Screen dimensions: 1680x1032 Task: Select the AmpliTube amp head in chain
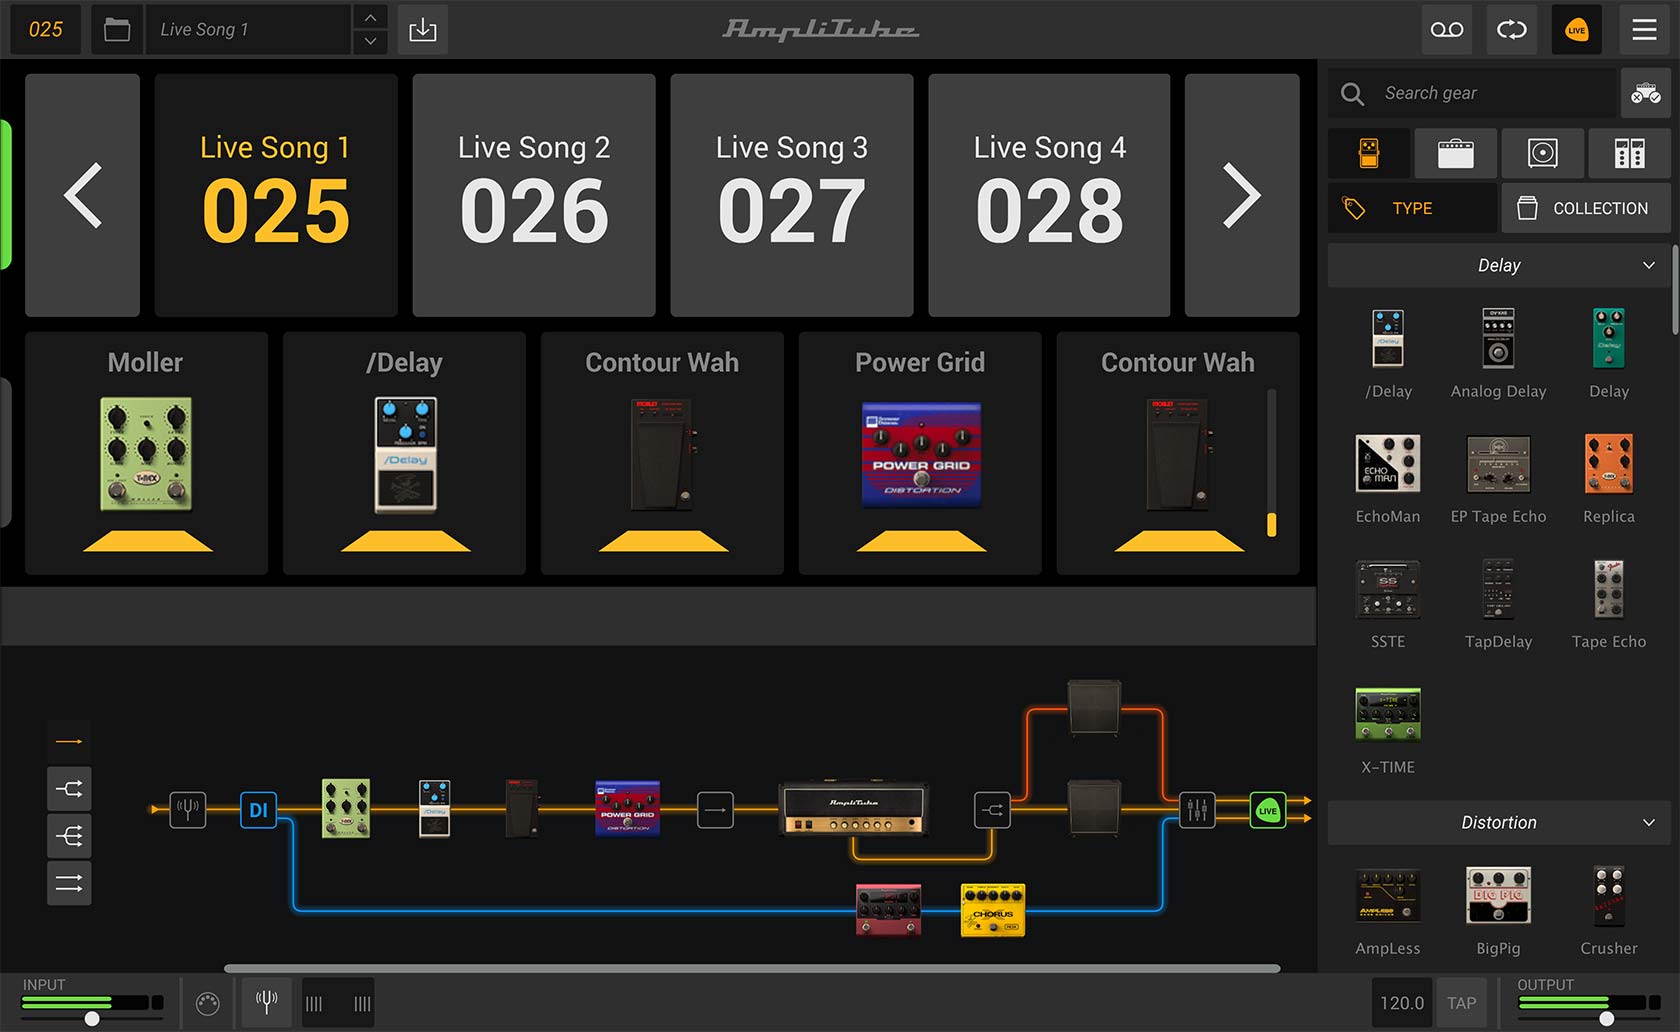click(x=853, y=809)
